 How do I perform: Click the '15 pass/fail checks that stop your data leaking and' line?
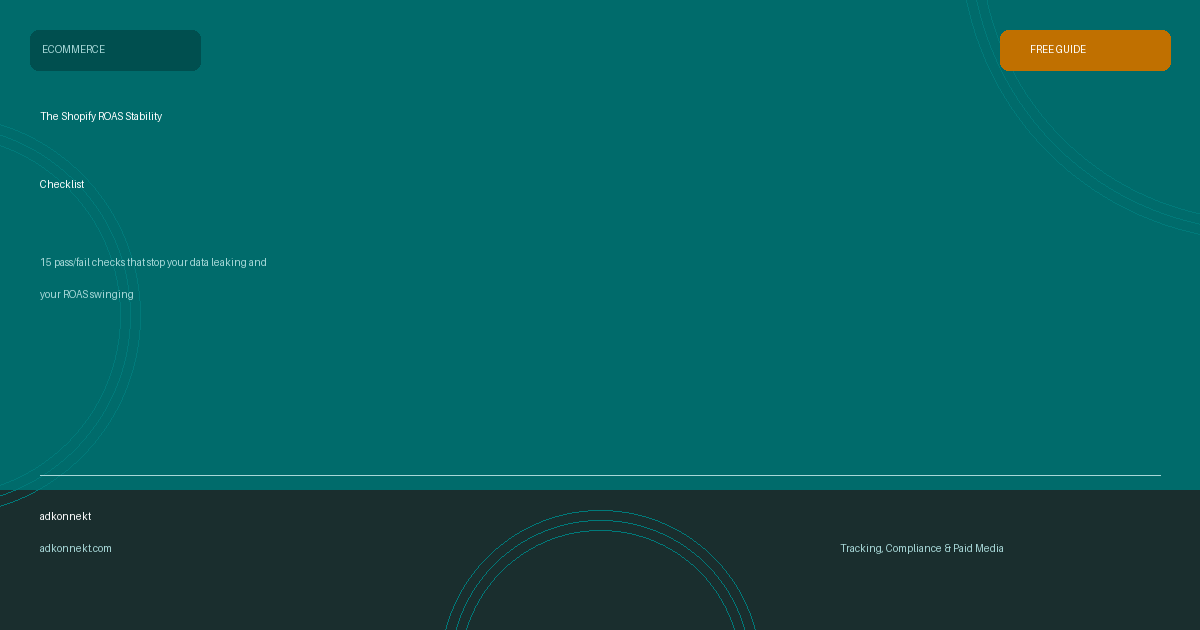[153, 263]
